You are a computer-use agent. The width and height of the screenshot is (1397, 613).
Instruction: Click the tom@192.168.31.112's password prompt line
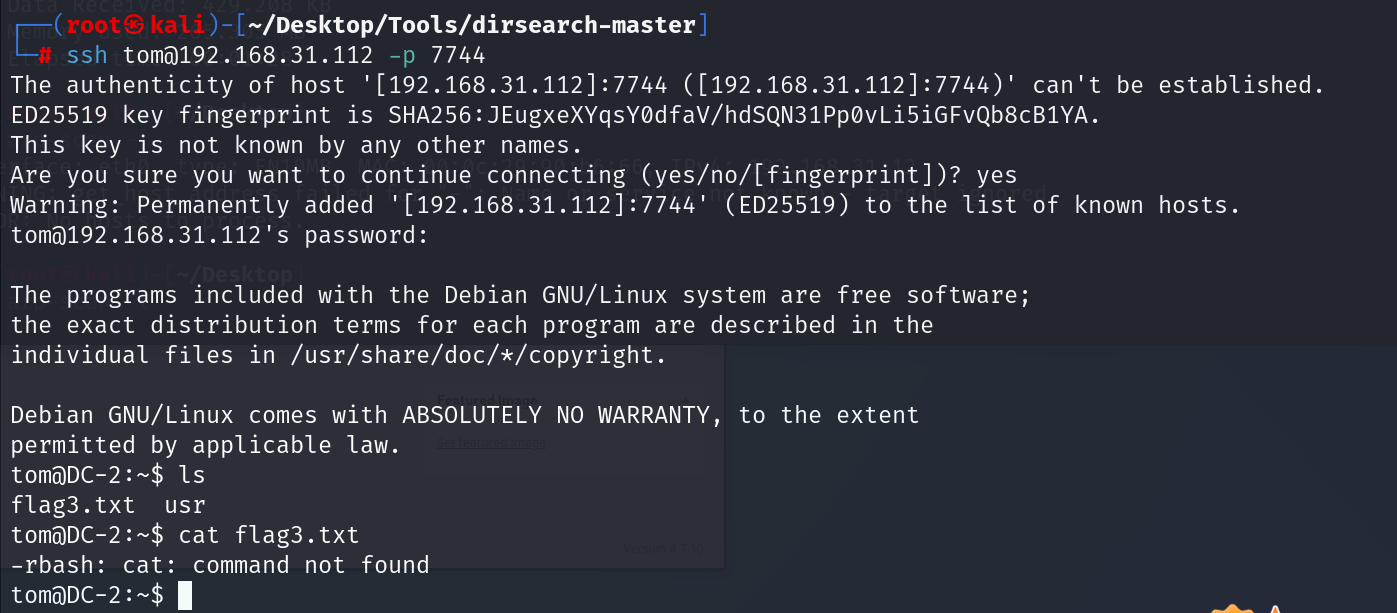pos(220,235)
